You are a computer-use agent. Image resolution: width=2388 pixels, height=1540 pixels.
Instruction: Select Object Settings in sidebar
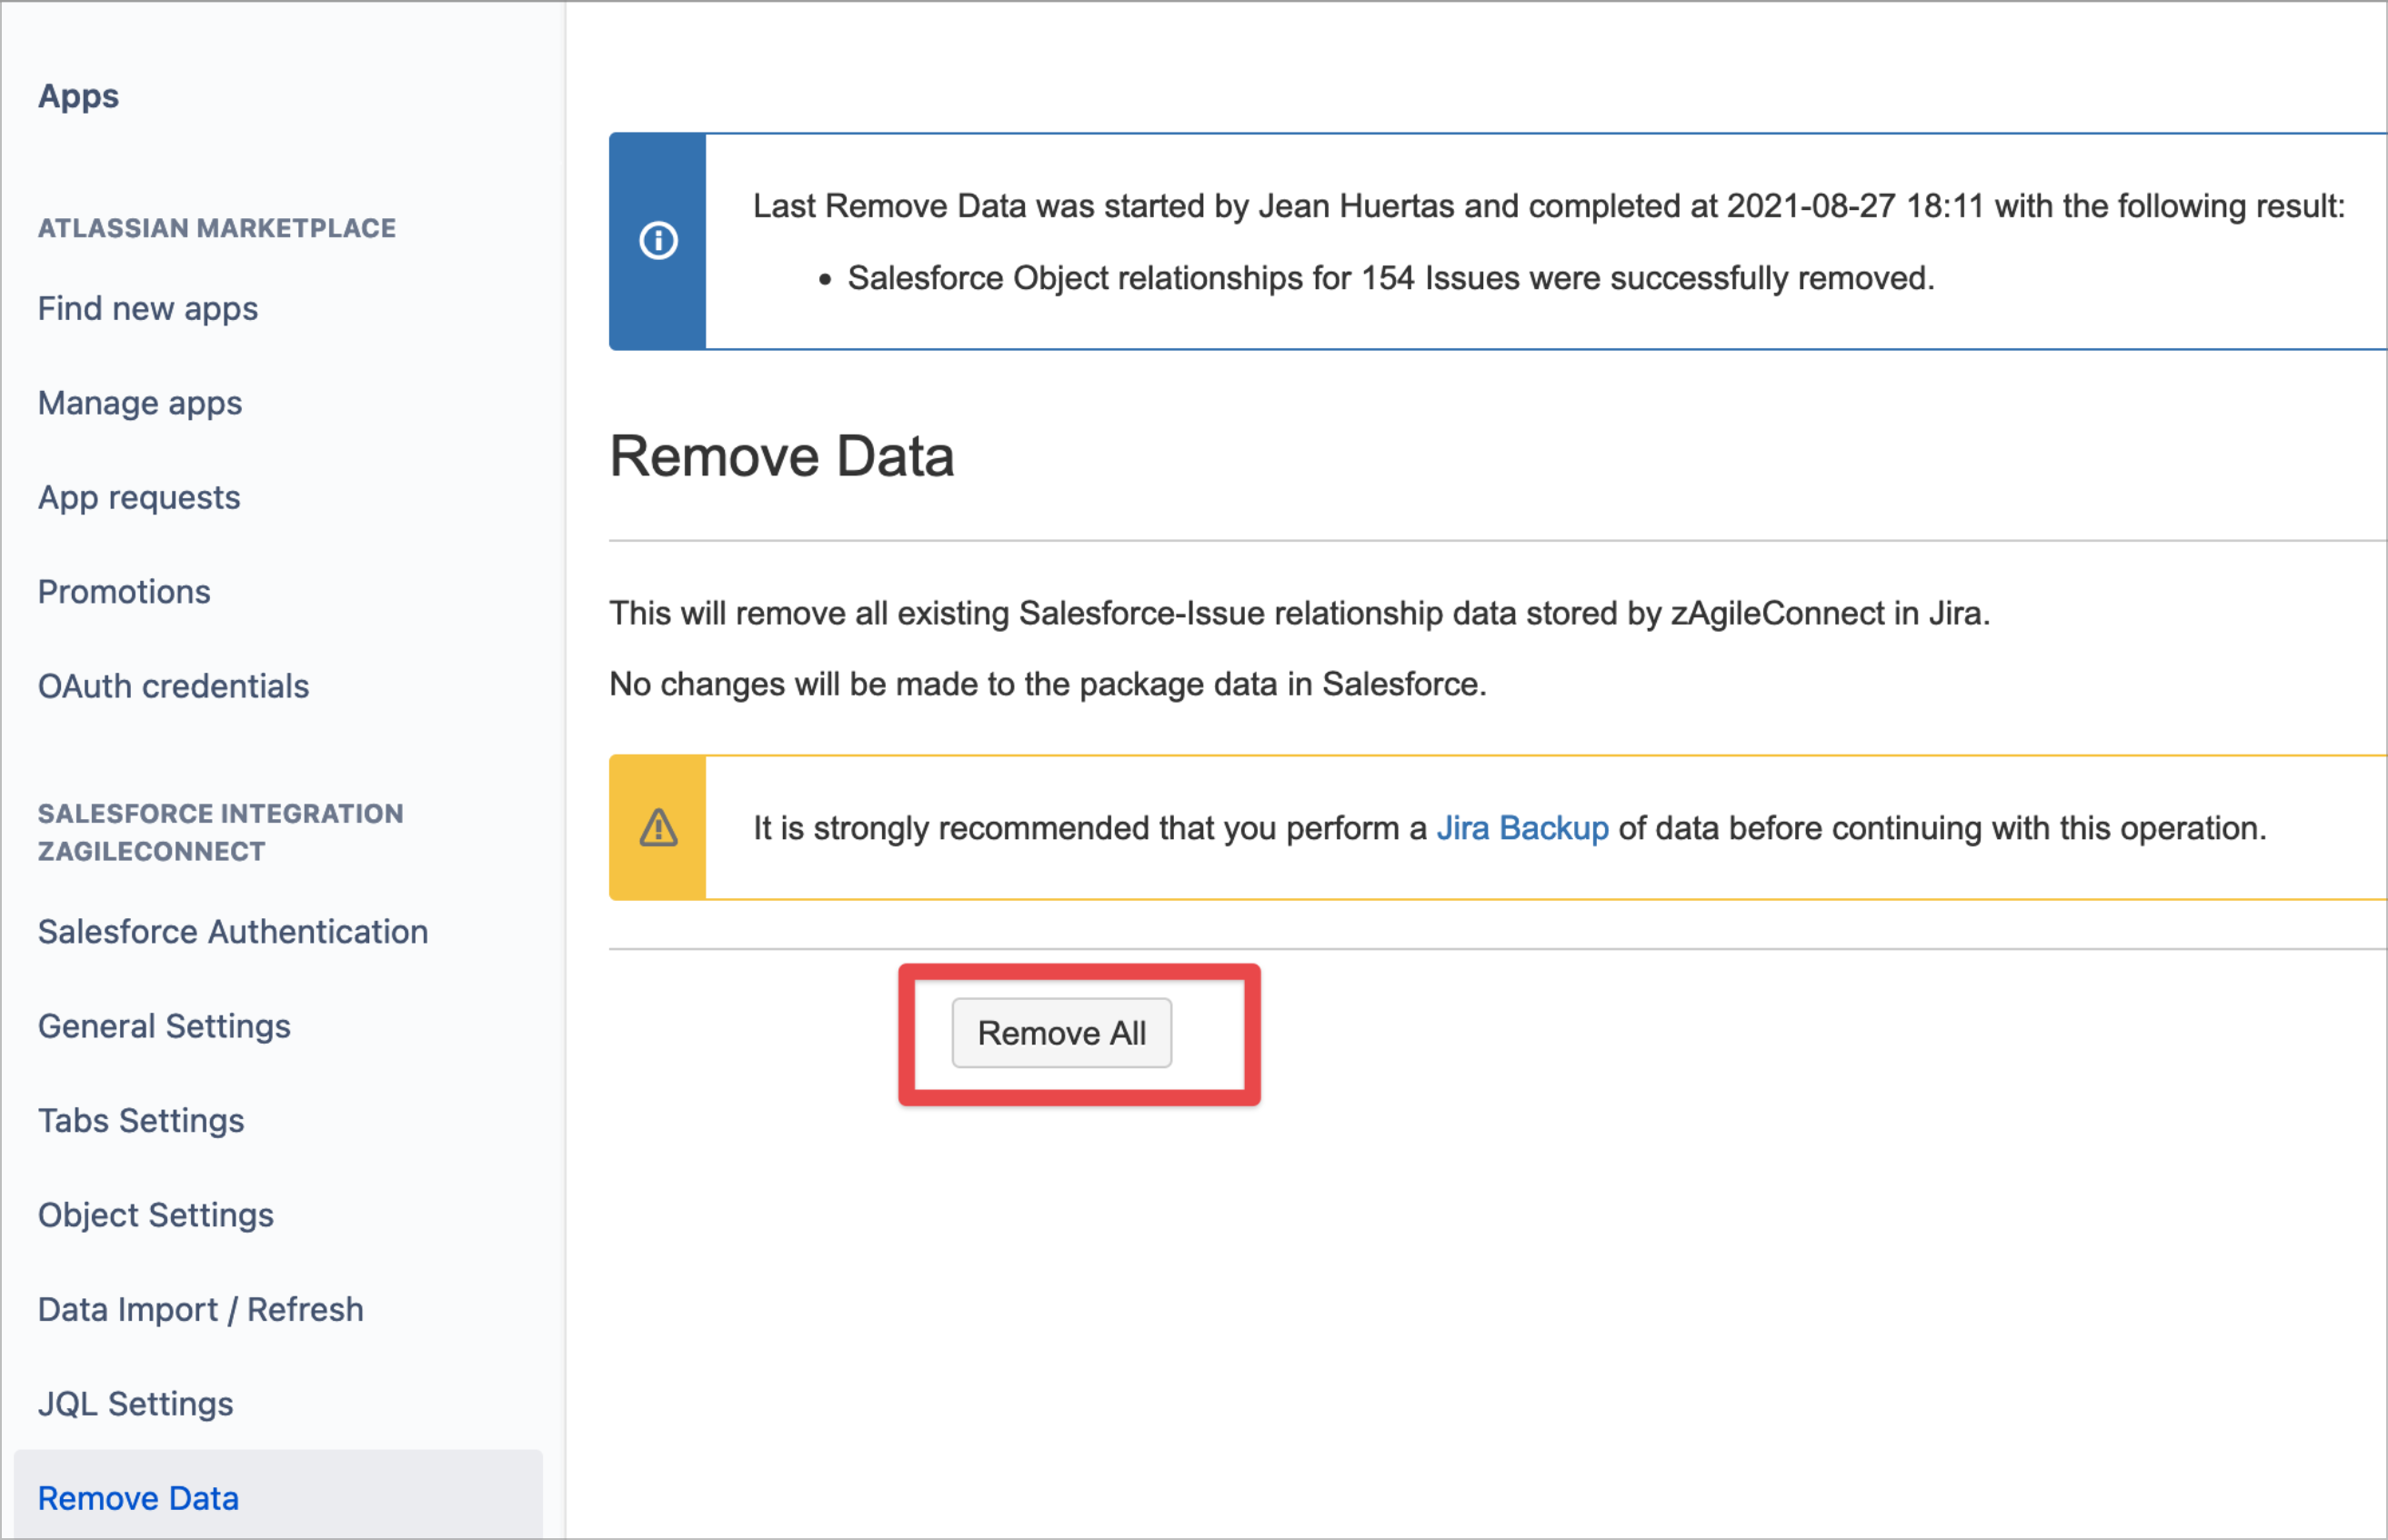click(156, 1215)
